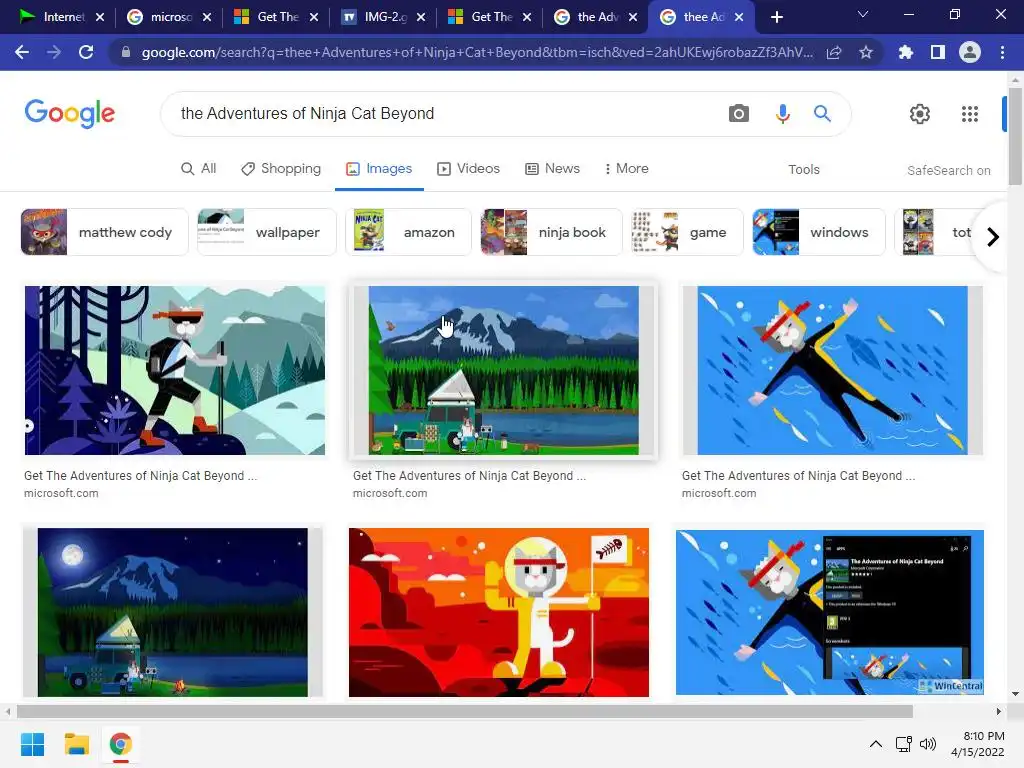The width and height of the screenshot is (1024, 768).
Task: Click microsoft.com under the mountain camper image
Action: coord(390,493)
